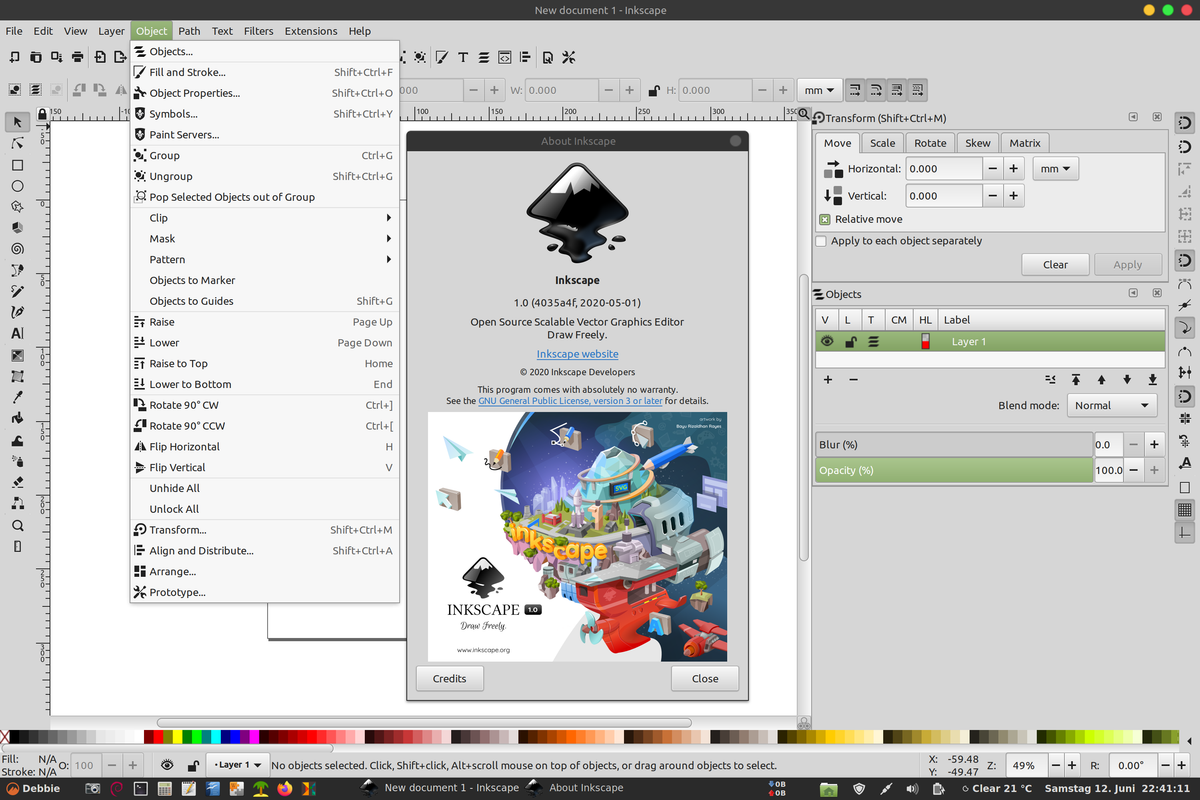Select the Zoom magnifier tool
1200x800 pixels.
17,525
